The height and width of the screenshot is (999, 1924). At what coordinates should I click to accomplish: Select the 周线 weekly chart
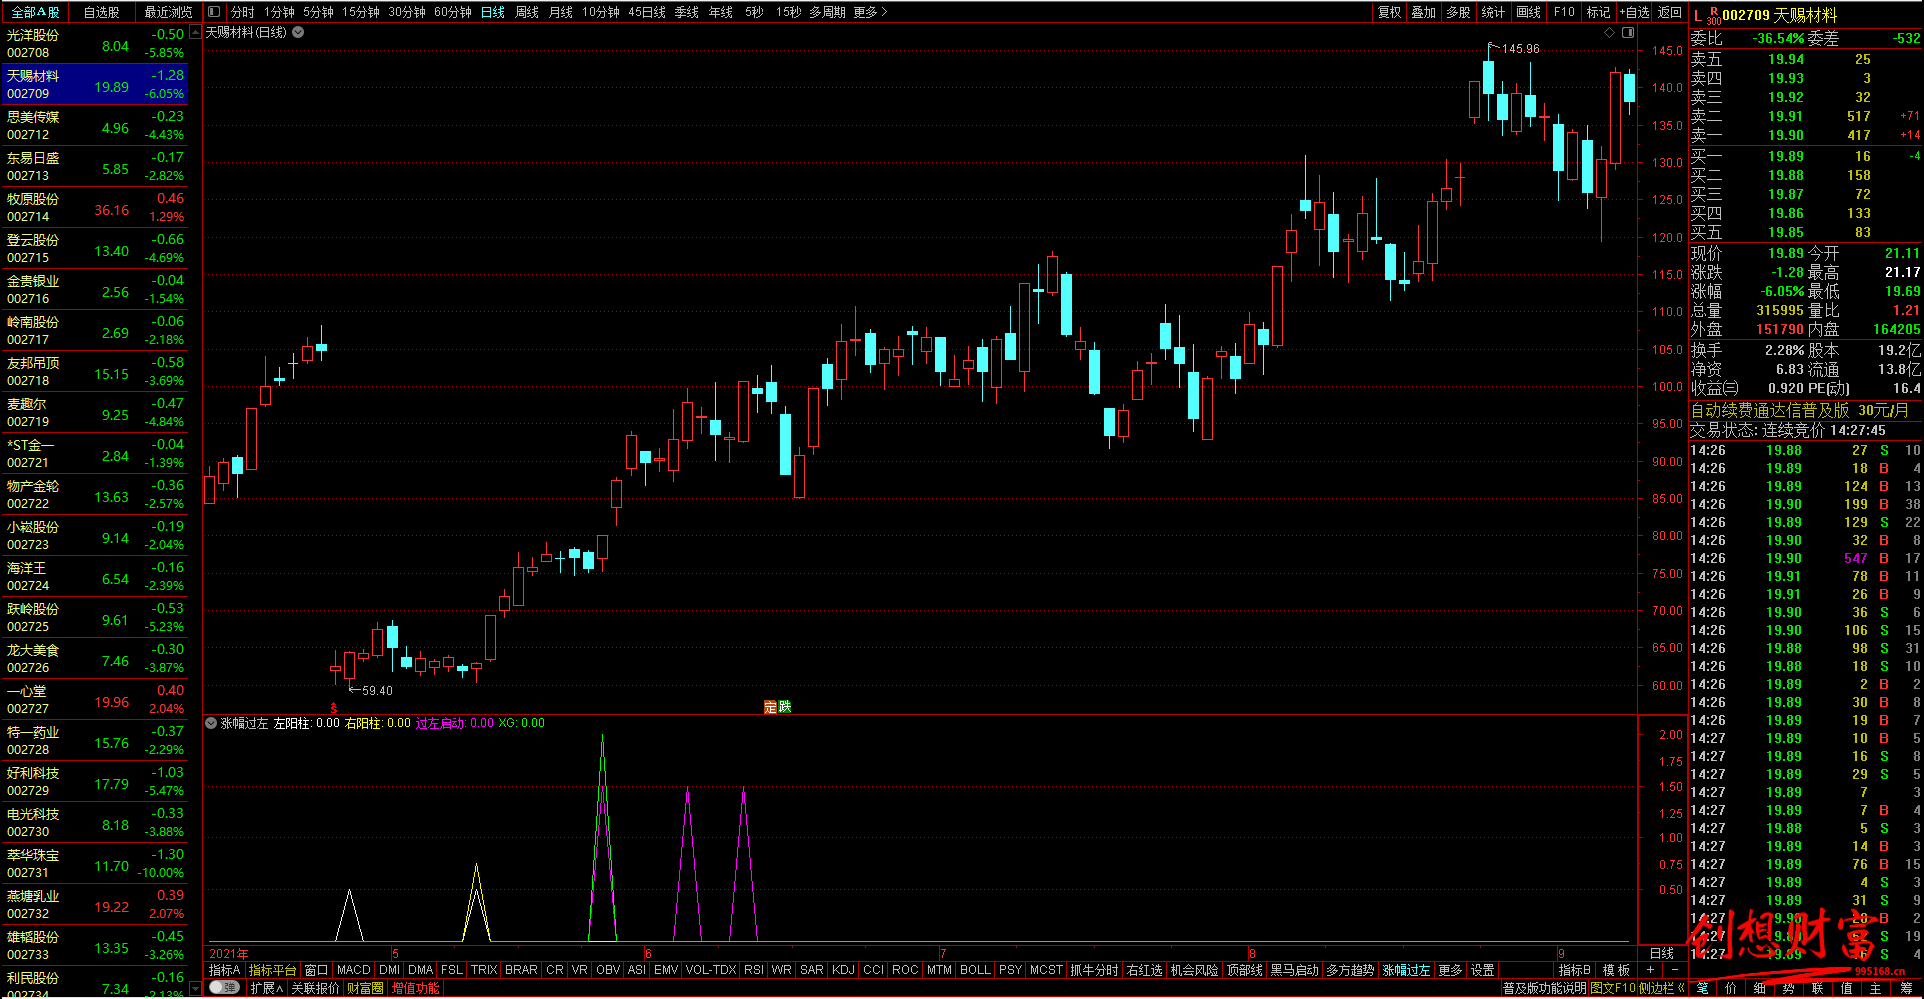tap(527, 12)
